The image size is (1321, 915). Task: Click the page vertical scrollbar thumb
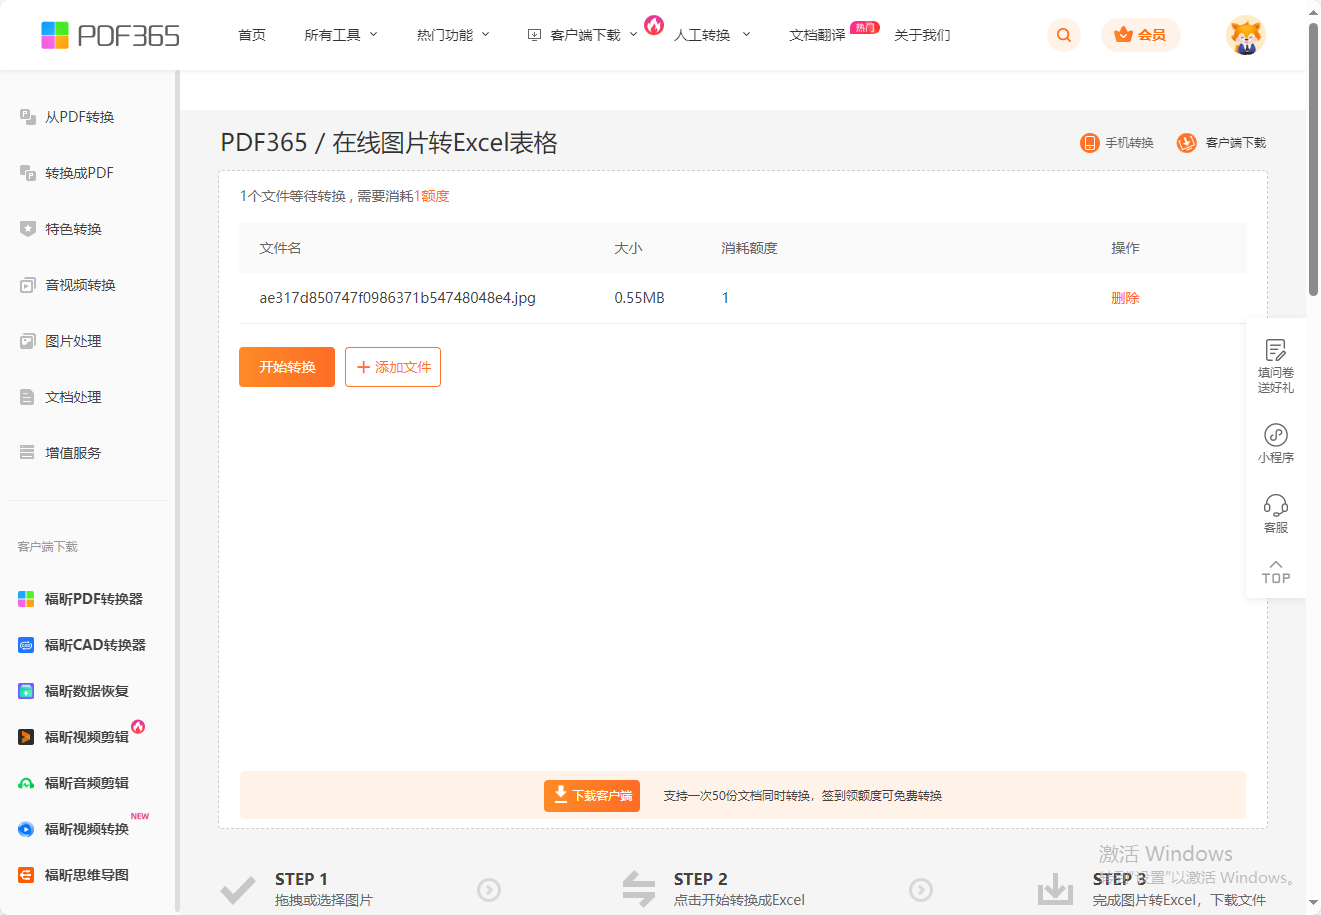pos(1313,160)
